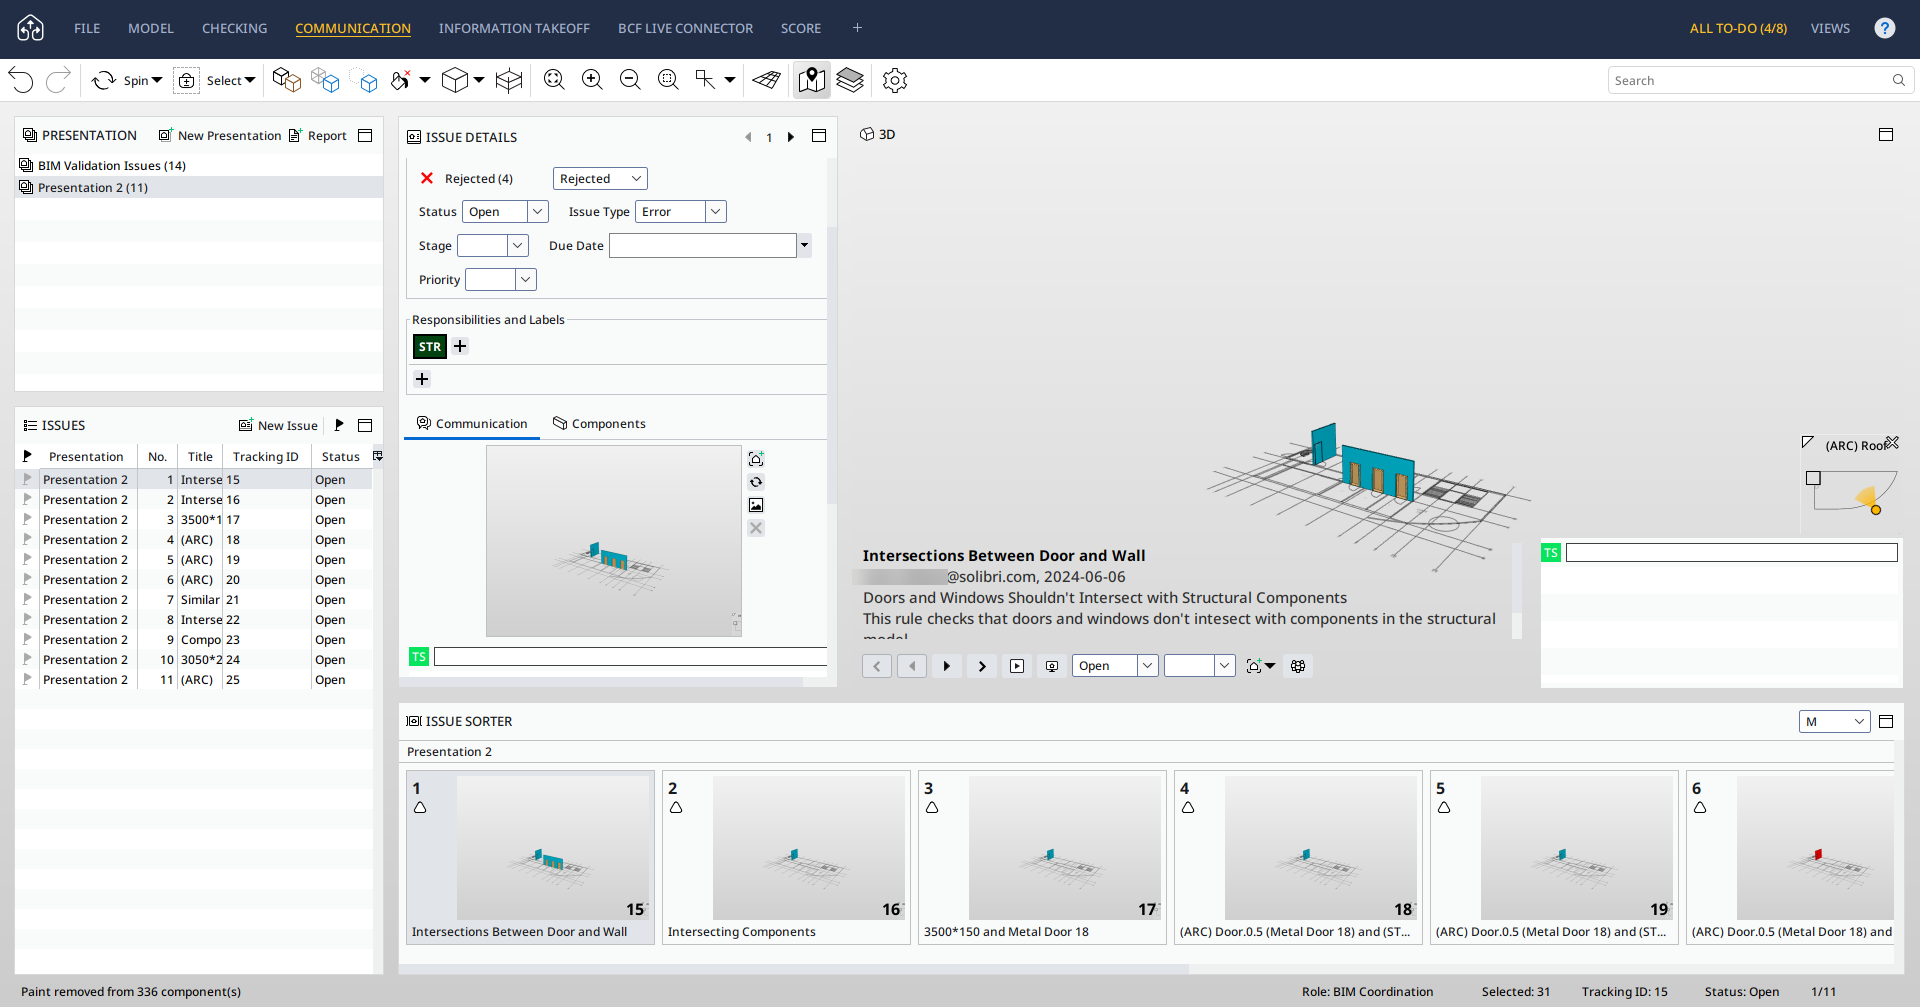
Task: Click the add viewpoint icon beside the snapshot
Action: point(756,459)
